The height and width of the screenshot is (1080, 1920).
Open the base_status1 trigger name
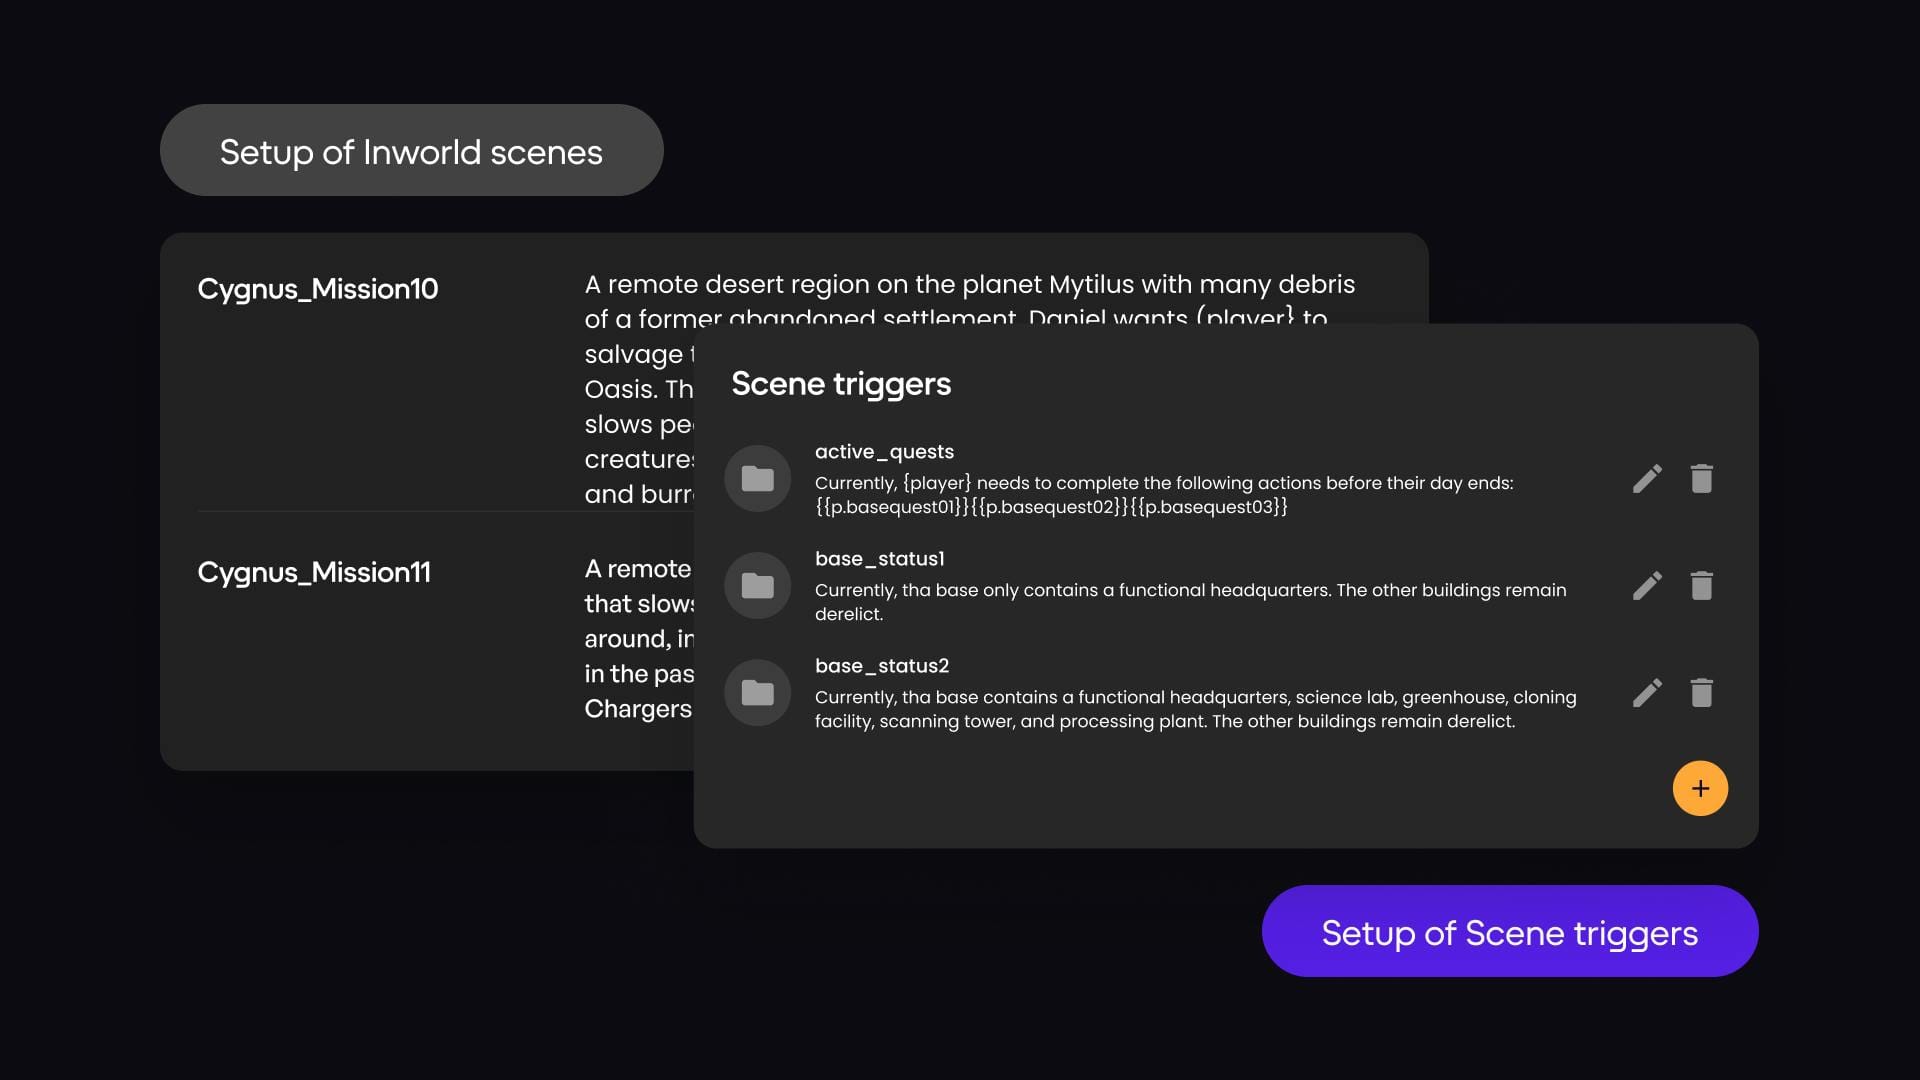tap(879, 559)
